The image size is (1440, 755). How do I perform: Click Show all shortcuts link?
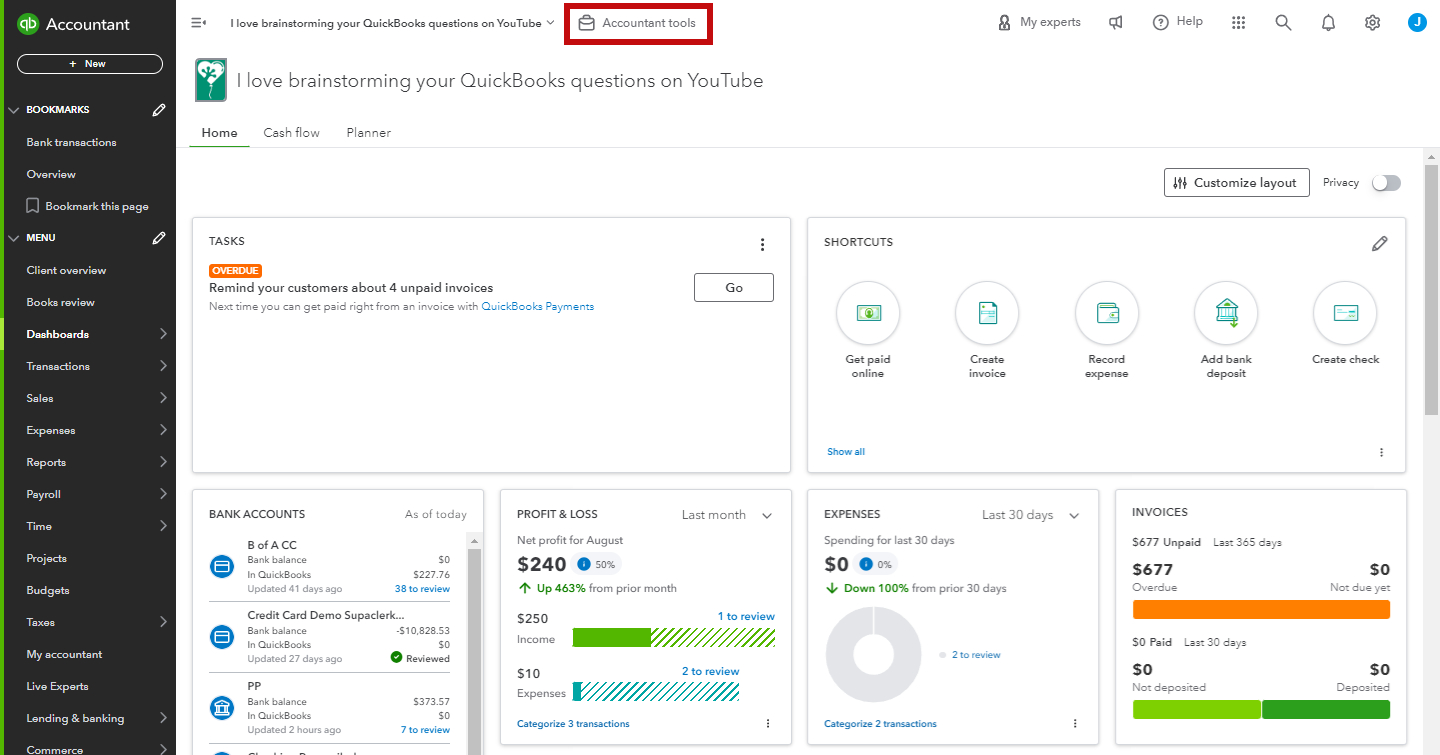click(846, 452)
